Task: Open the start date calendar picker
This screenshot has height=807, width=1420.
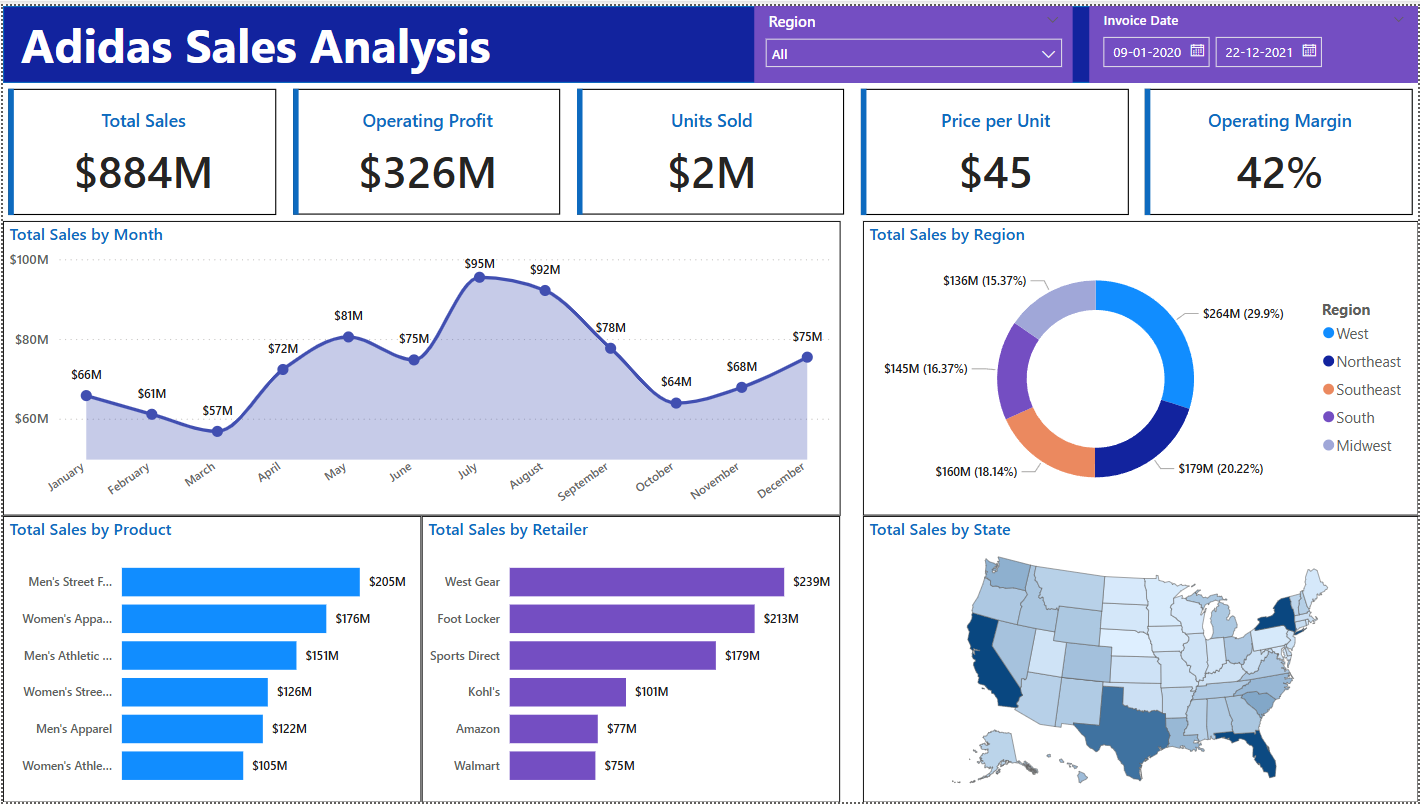Action: tap(1197, 52)
